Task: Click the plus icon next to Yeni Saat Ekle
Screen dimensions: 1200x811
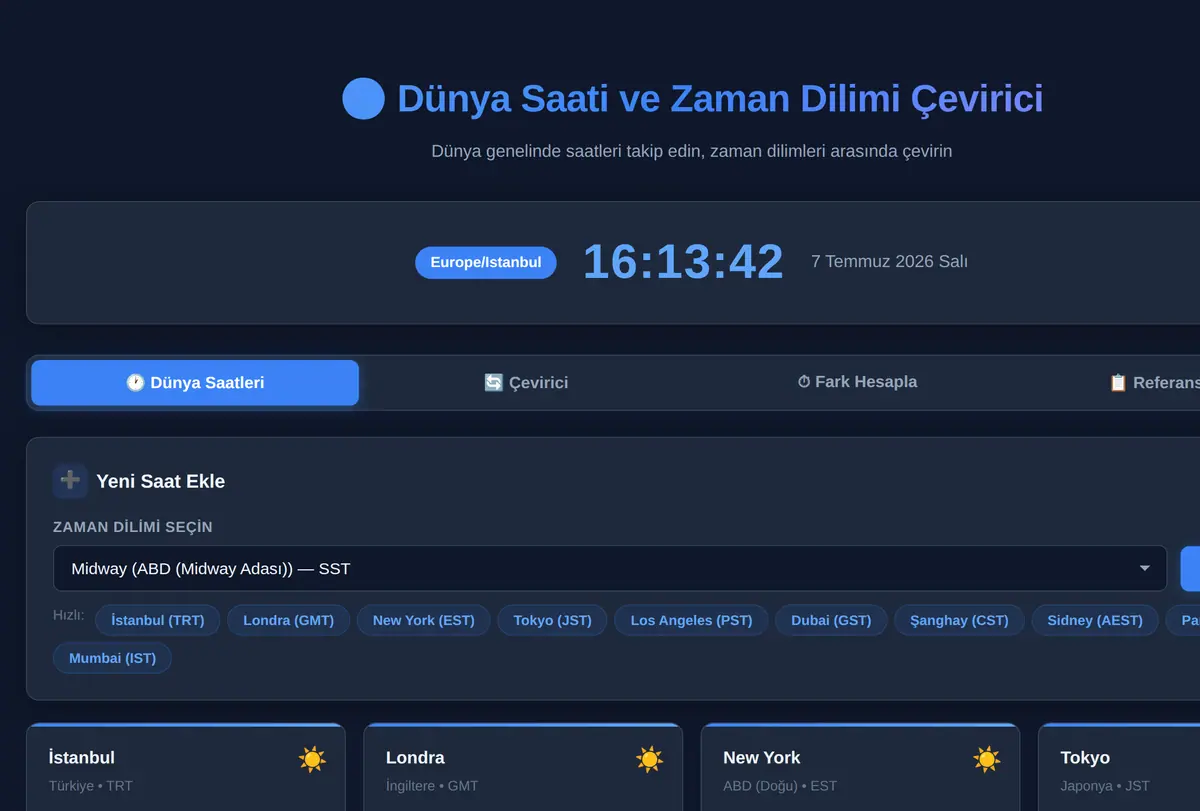Action: point(70,480)
